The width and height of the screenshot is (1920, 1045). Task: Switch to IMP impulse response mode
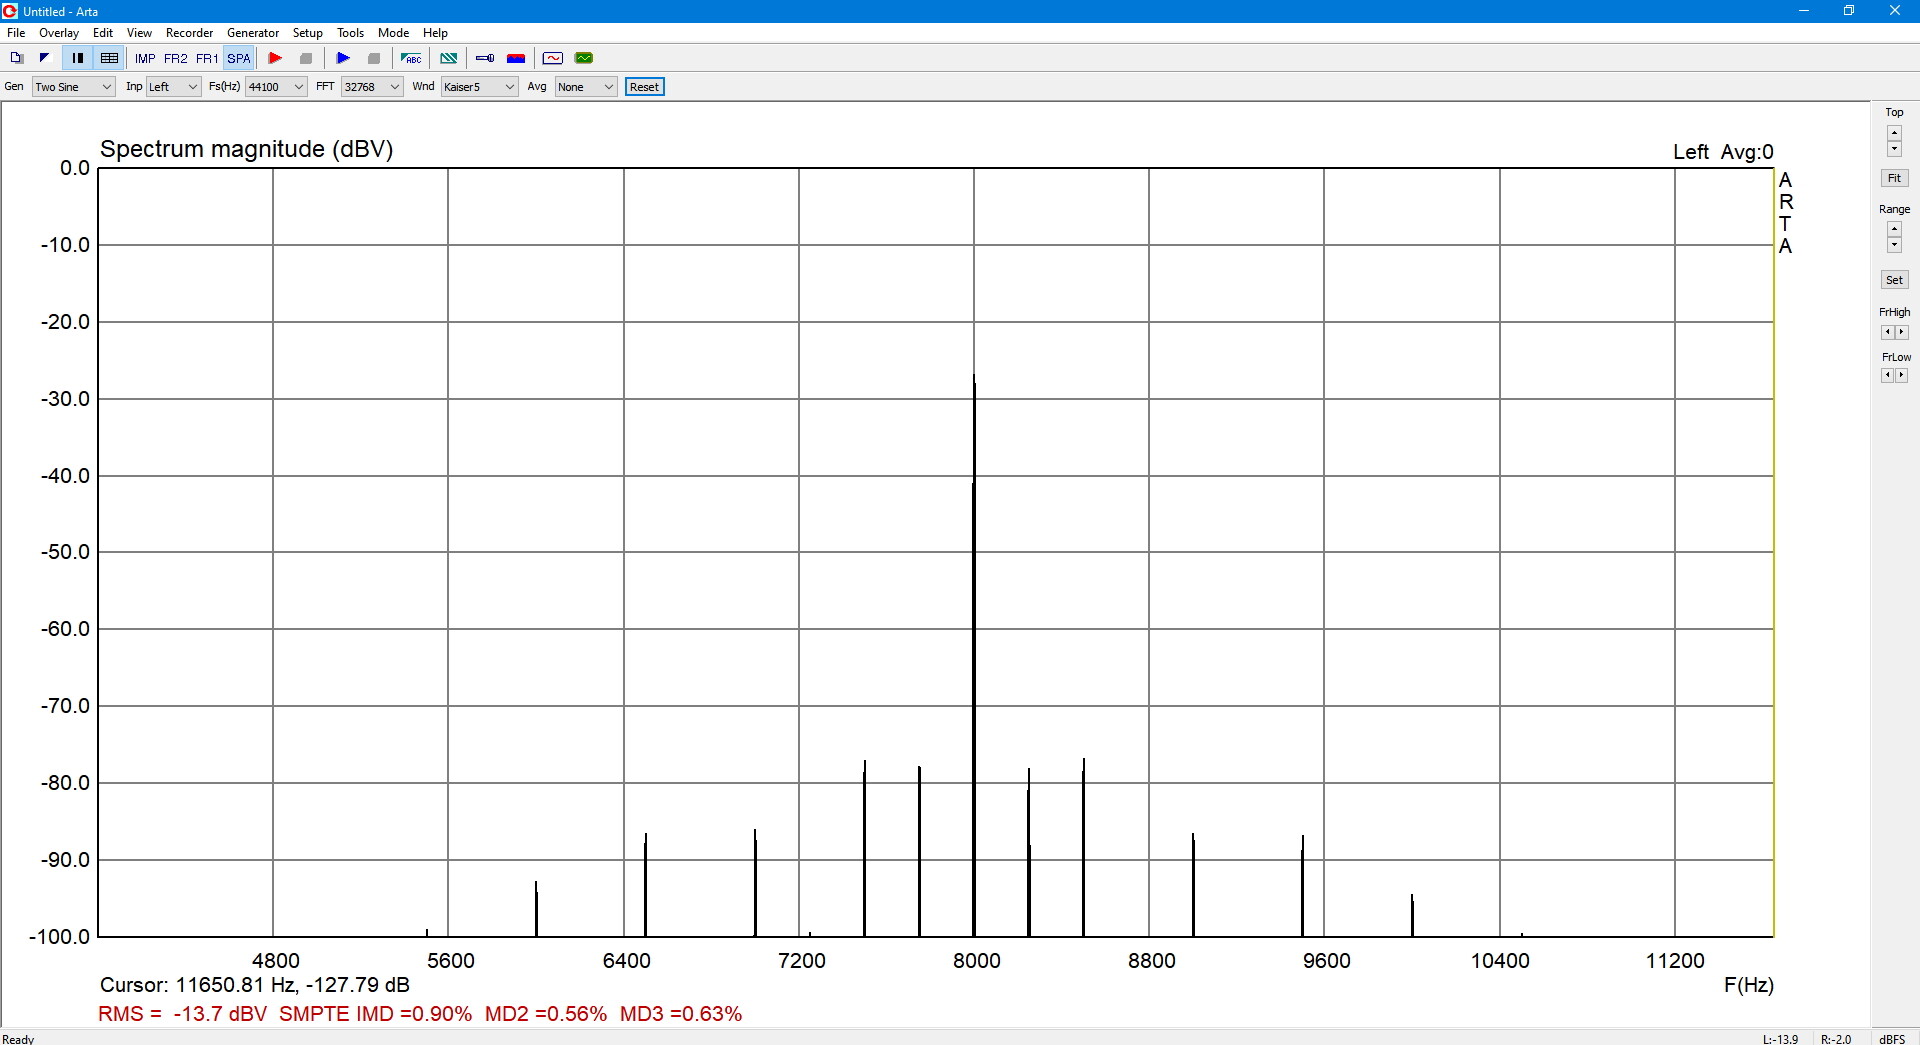(145, 59)
